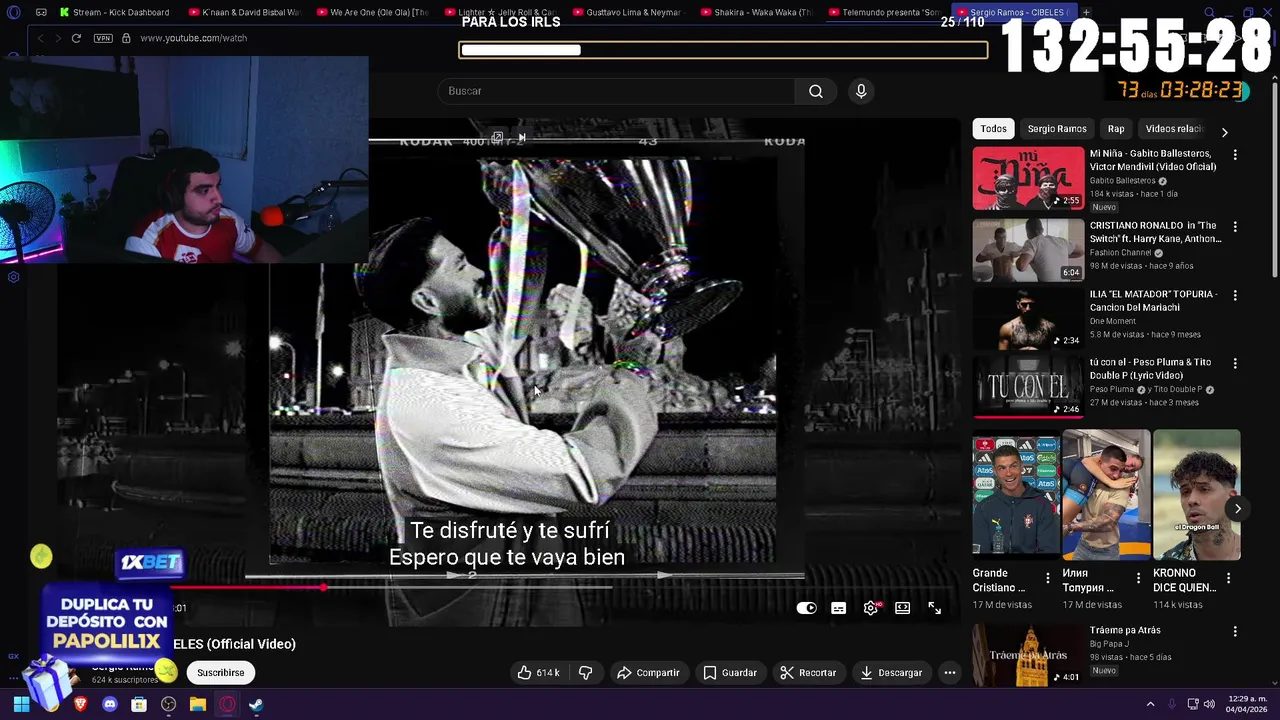Click the Suscribirse button
Viewport: 1280px width, 720px height.
(x=221, y=673)
